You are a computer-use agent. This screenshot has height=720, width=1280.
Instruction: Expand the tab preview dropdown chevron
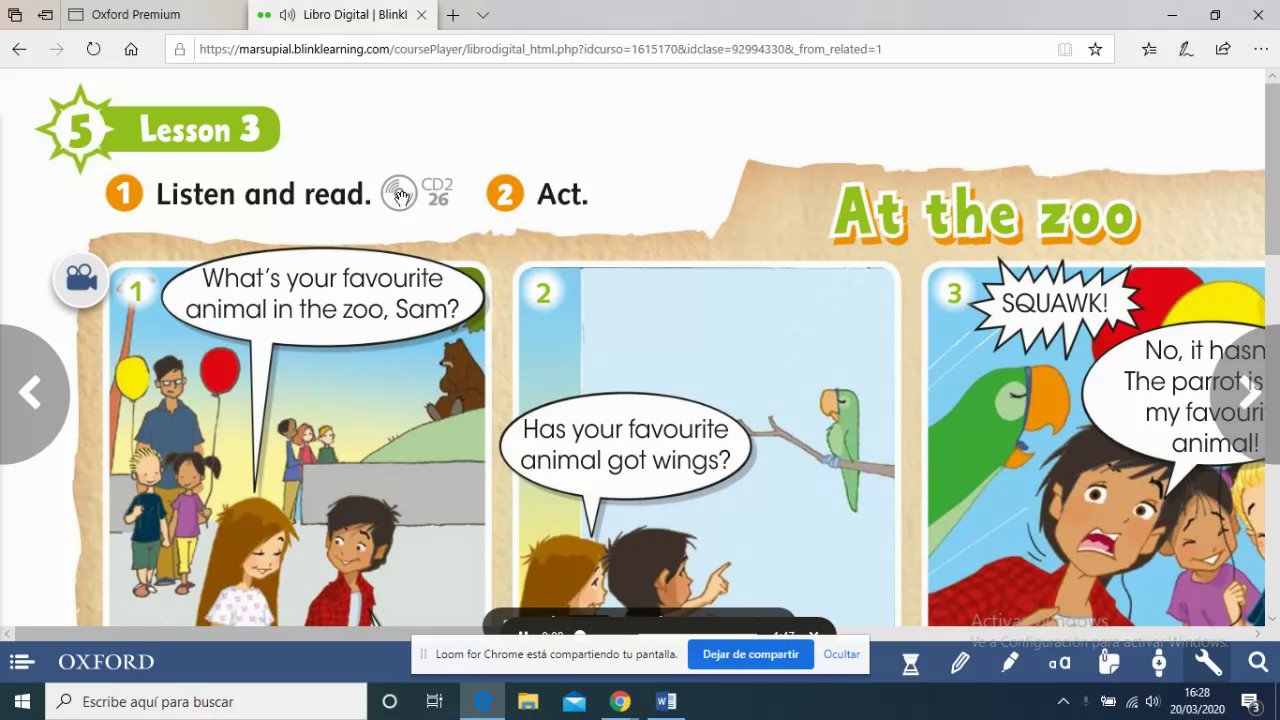[483, 15]
